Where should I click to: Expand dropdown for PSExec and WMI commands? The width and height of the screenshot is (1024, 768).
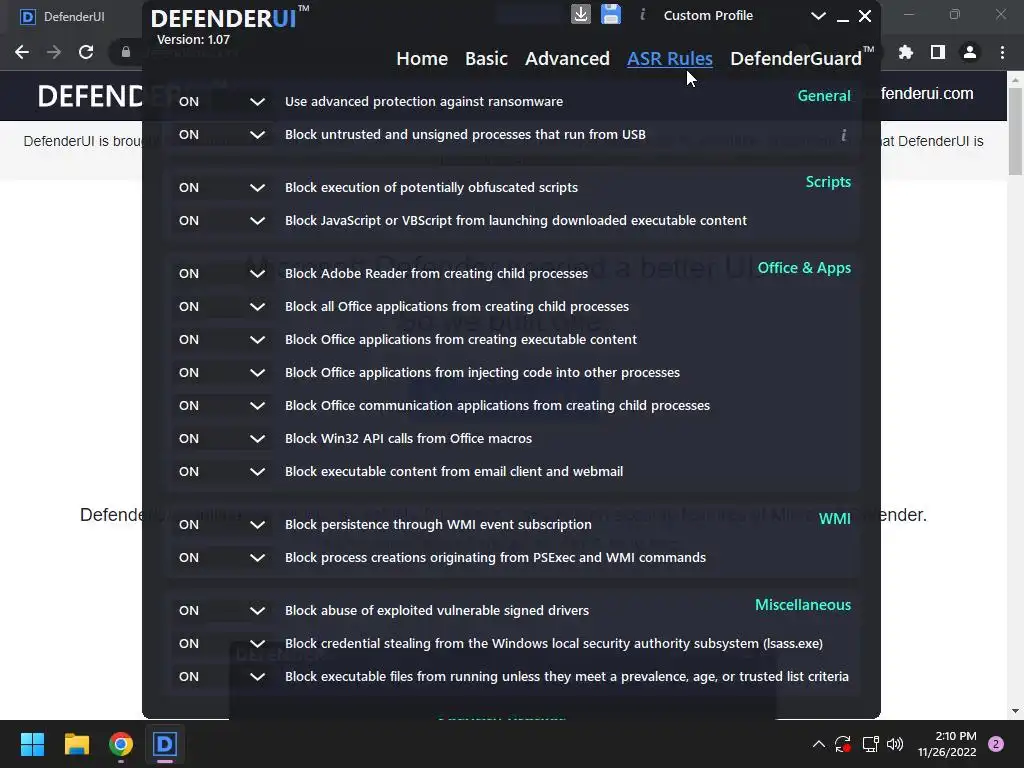[257, 558]
